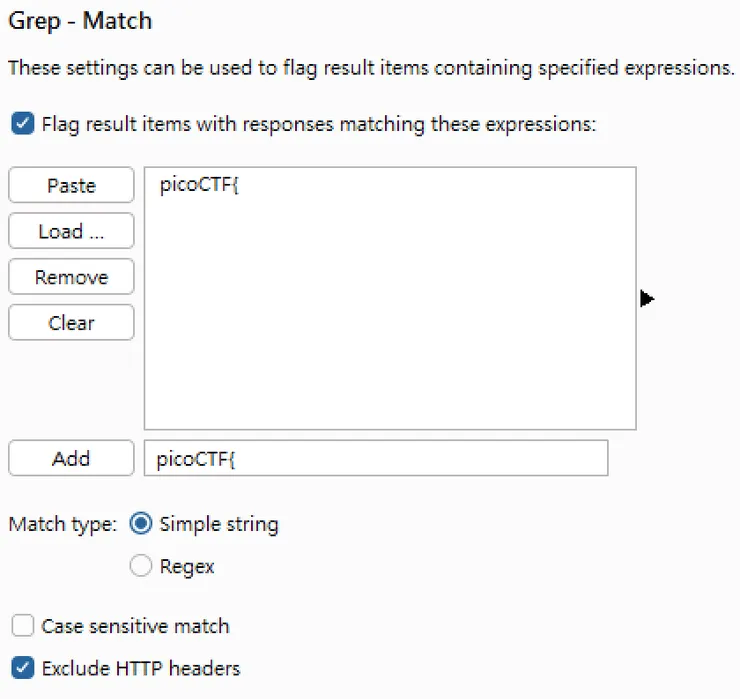The width and height of the screenshot is (740, 699).
Task: Click the Remove button
Action: (x=71, y=277)
